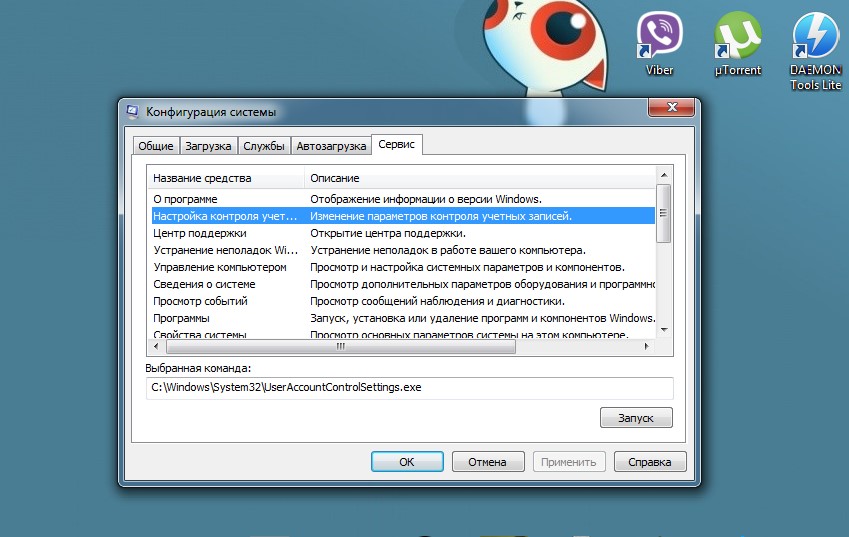
Task: Click description Открытие центра поддержки
Action: pyautogui.click(x=388, y=233)
